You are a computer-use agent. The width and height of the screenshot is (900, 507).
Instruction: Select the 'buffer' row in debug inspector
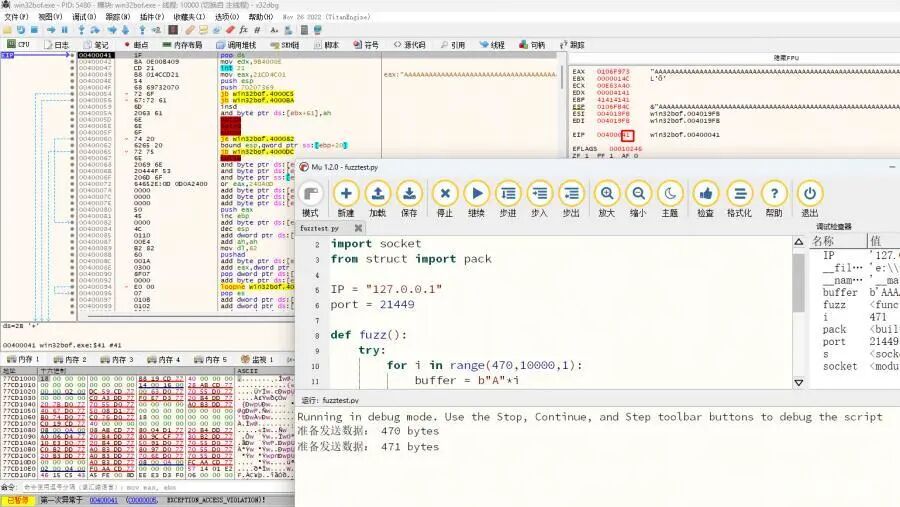coord(855,292)
